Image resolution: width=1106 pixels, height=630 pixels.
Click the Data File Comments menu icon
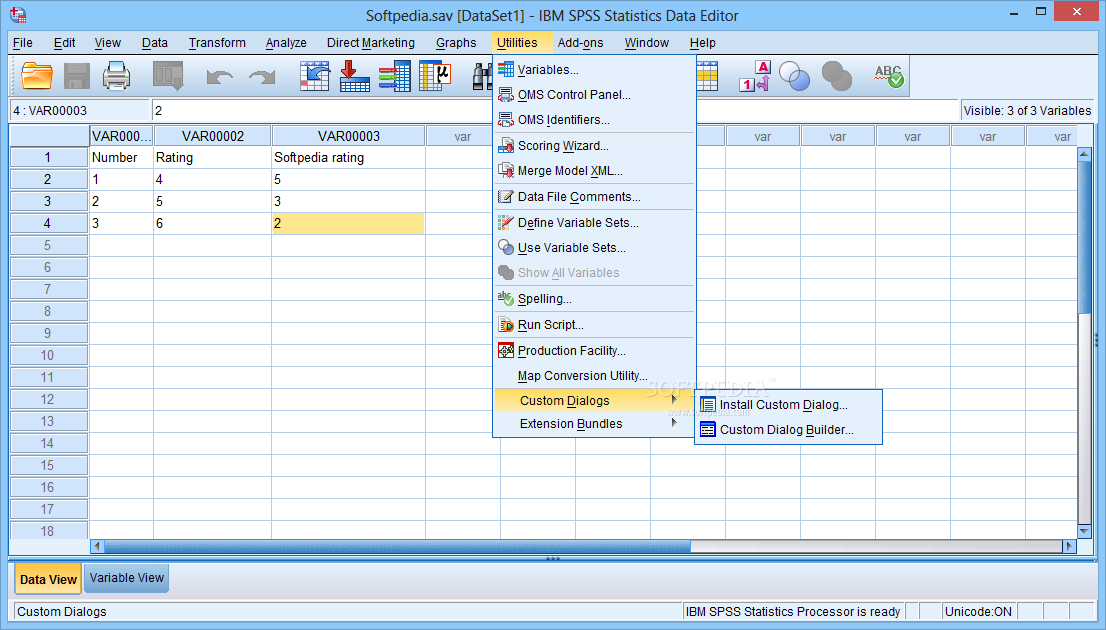point(506,196)
